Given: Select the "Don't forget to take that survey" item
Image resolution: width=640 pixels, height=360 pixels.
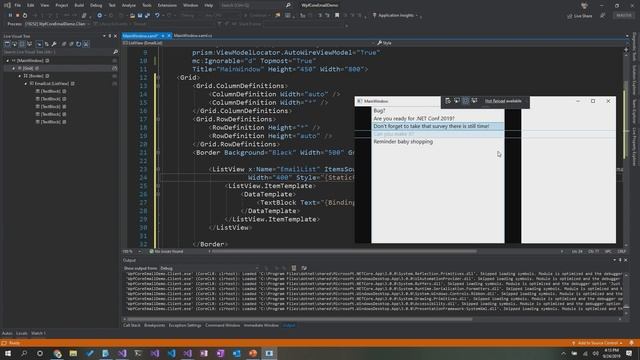Looking at the screenshot, I should [438, 126].
